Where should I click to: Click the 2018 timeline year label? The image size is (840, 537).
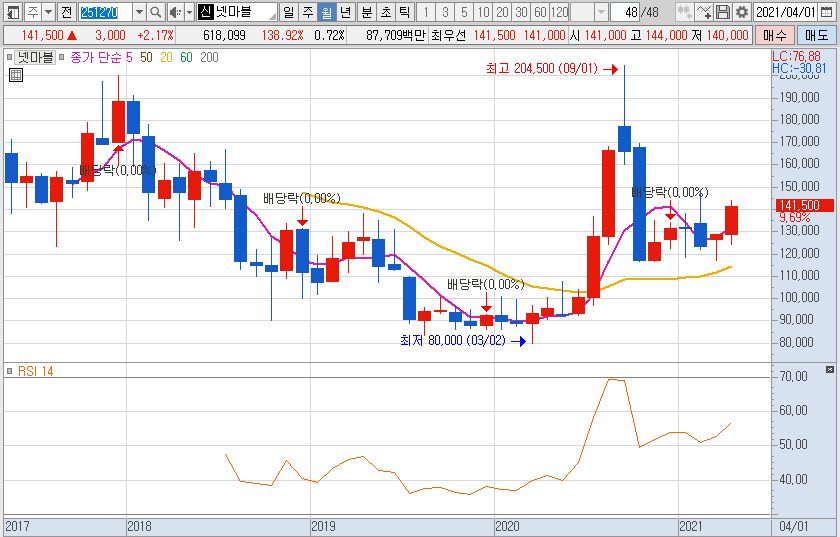[139, 526]
